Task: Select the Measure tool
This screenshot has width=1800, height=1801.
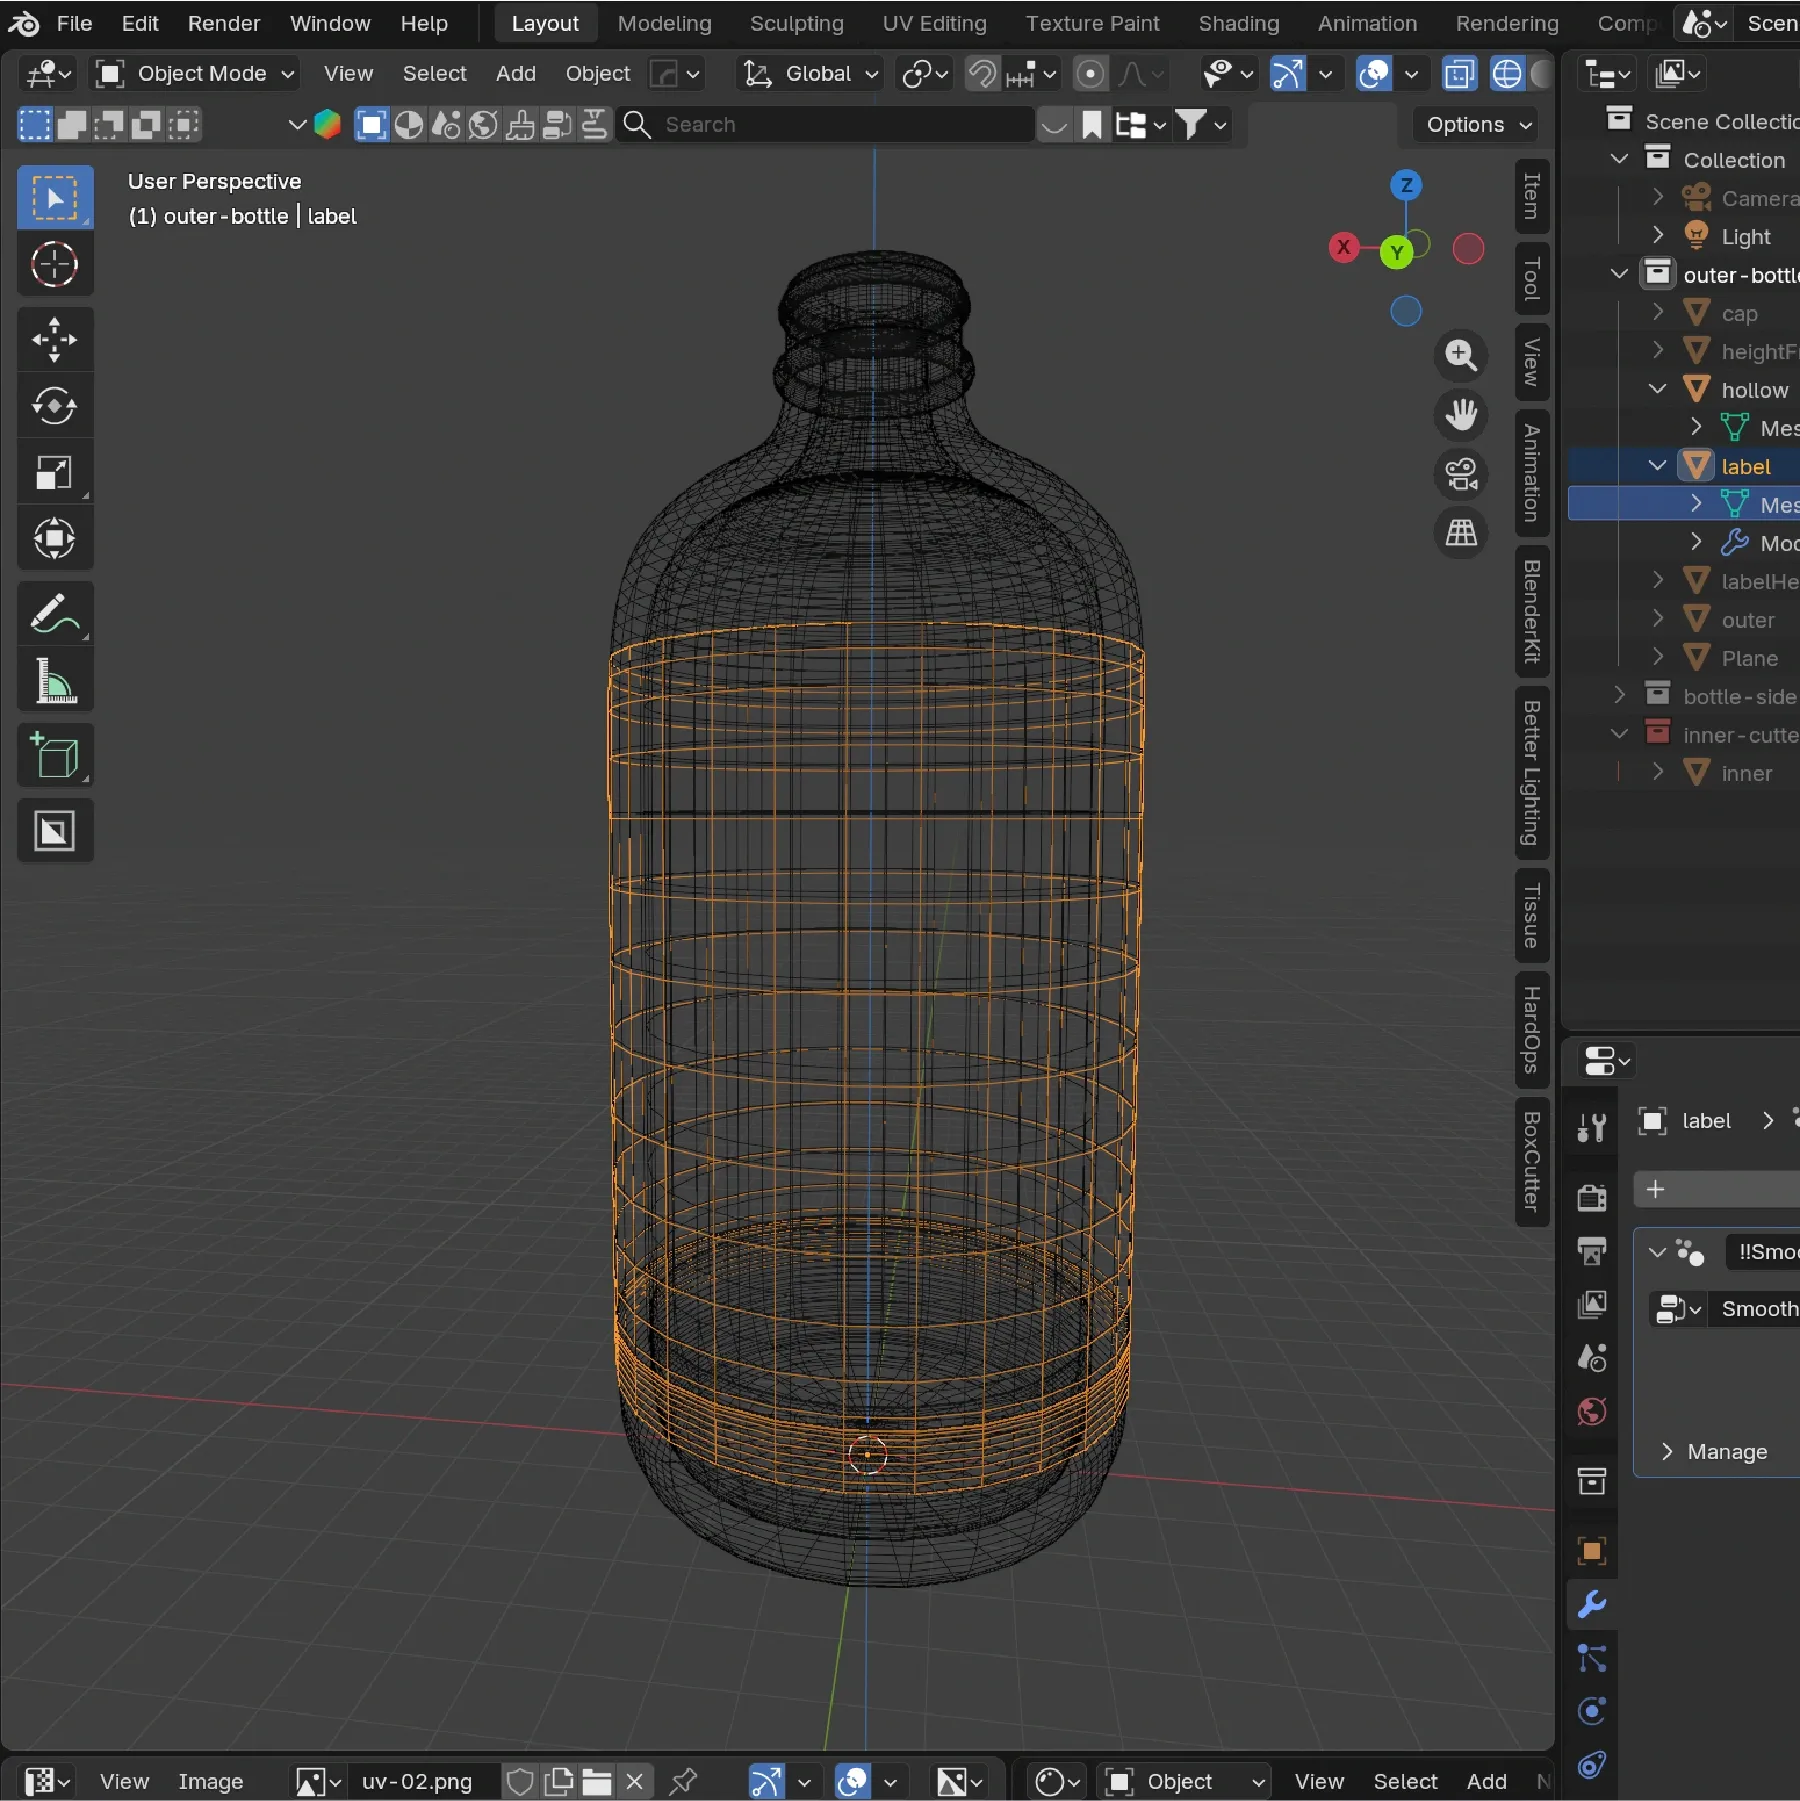Action: tap(54, 680)
